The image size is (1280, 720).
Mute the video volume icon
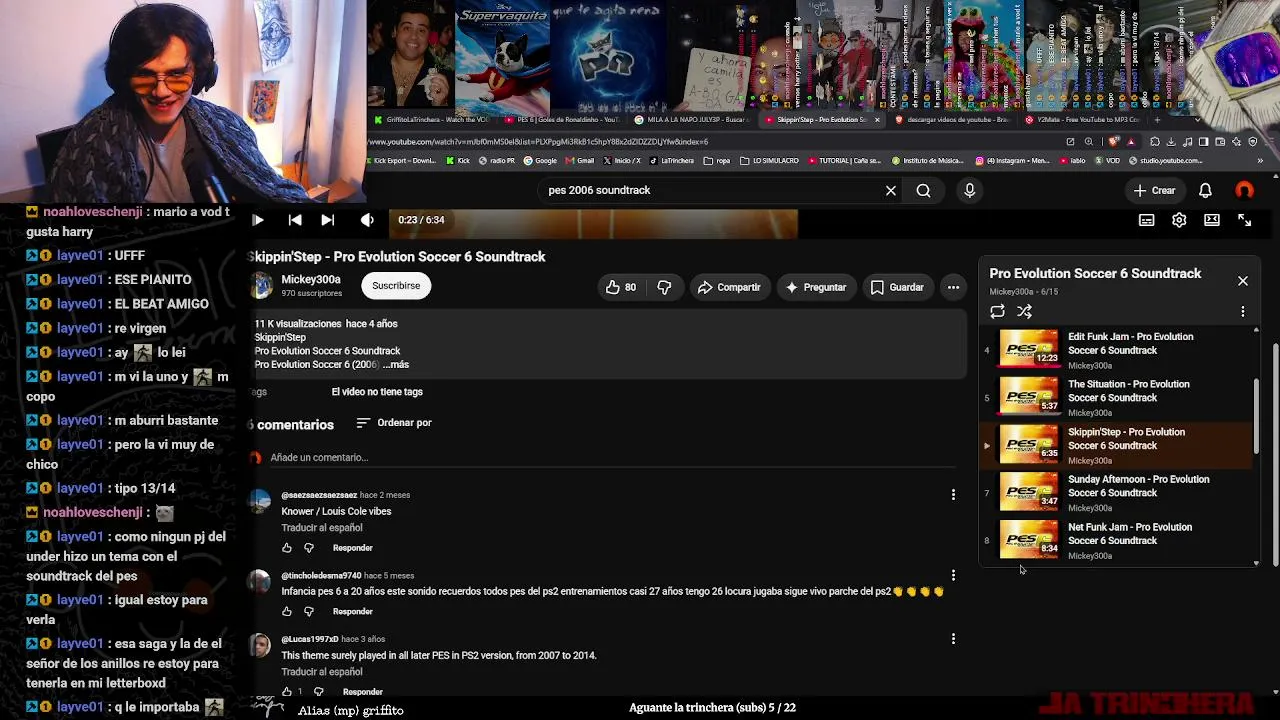pyautogui.click(x=367, y=220)
